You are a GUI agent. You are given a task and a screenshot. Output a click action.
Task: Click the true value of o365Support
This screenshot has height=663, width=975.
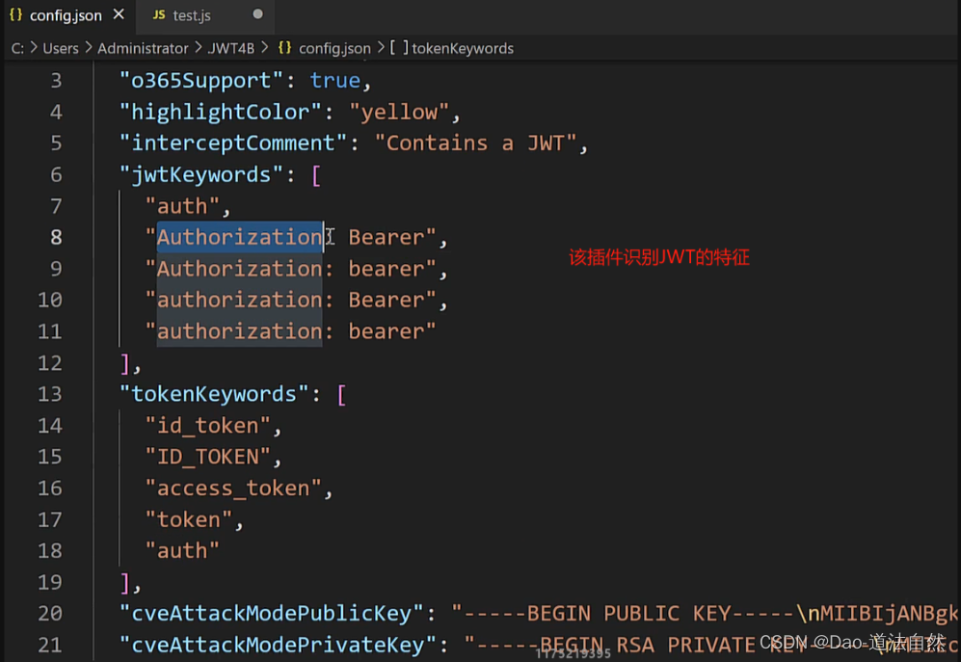pyautogui.click(x=334, y=81)
